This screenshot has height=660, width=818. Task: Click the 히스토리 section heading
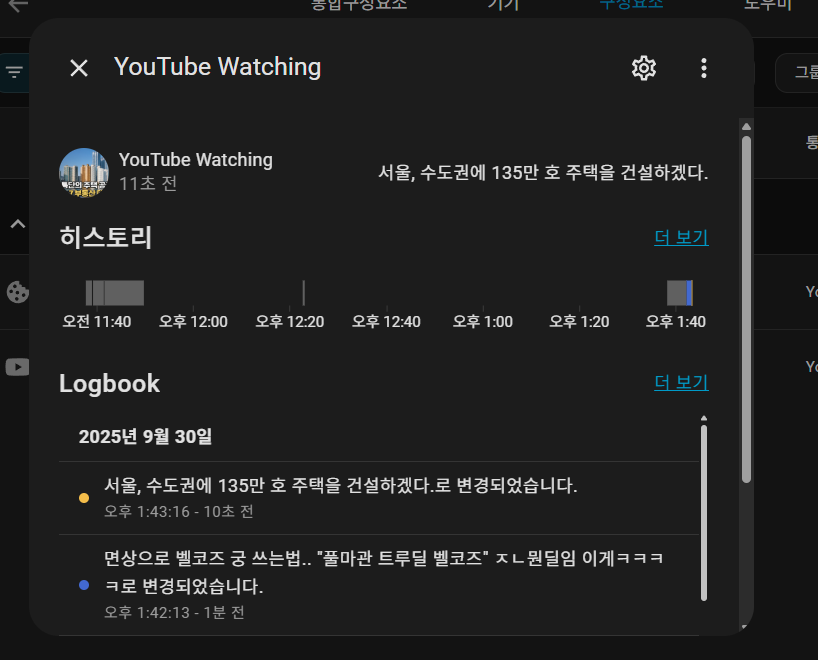click(x=105, y=237)
